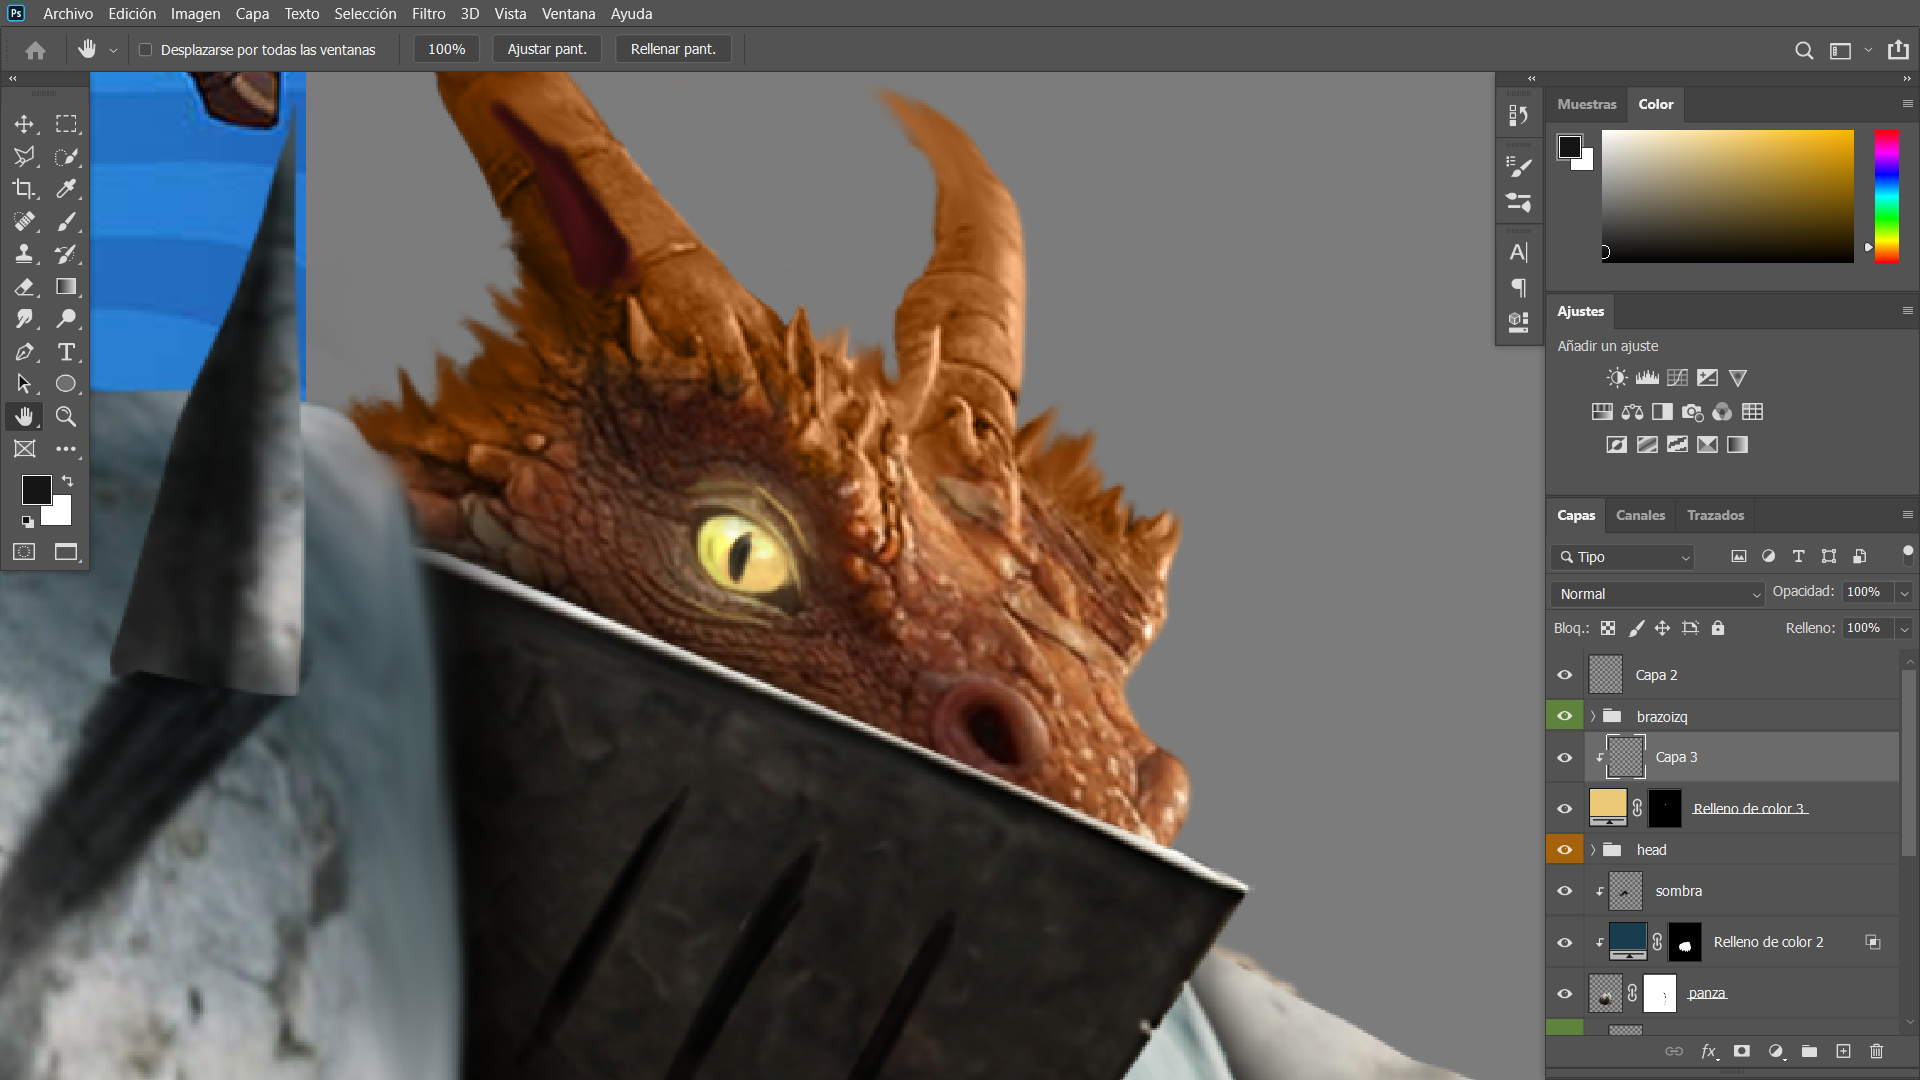Click the Rellenar pant. button

[x=673, y=49]
